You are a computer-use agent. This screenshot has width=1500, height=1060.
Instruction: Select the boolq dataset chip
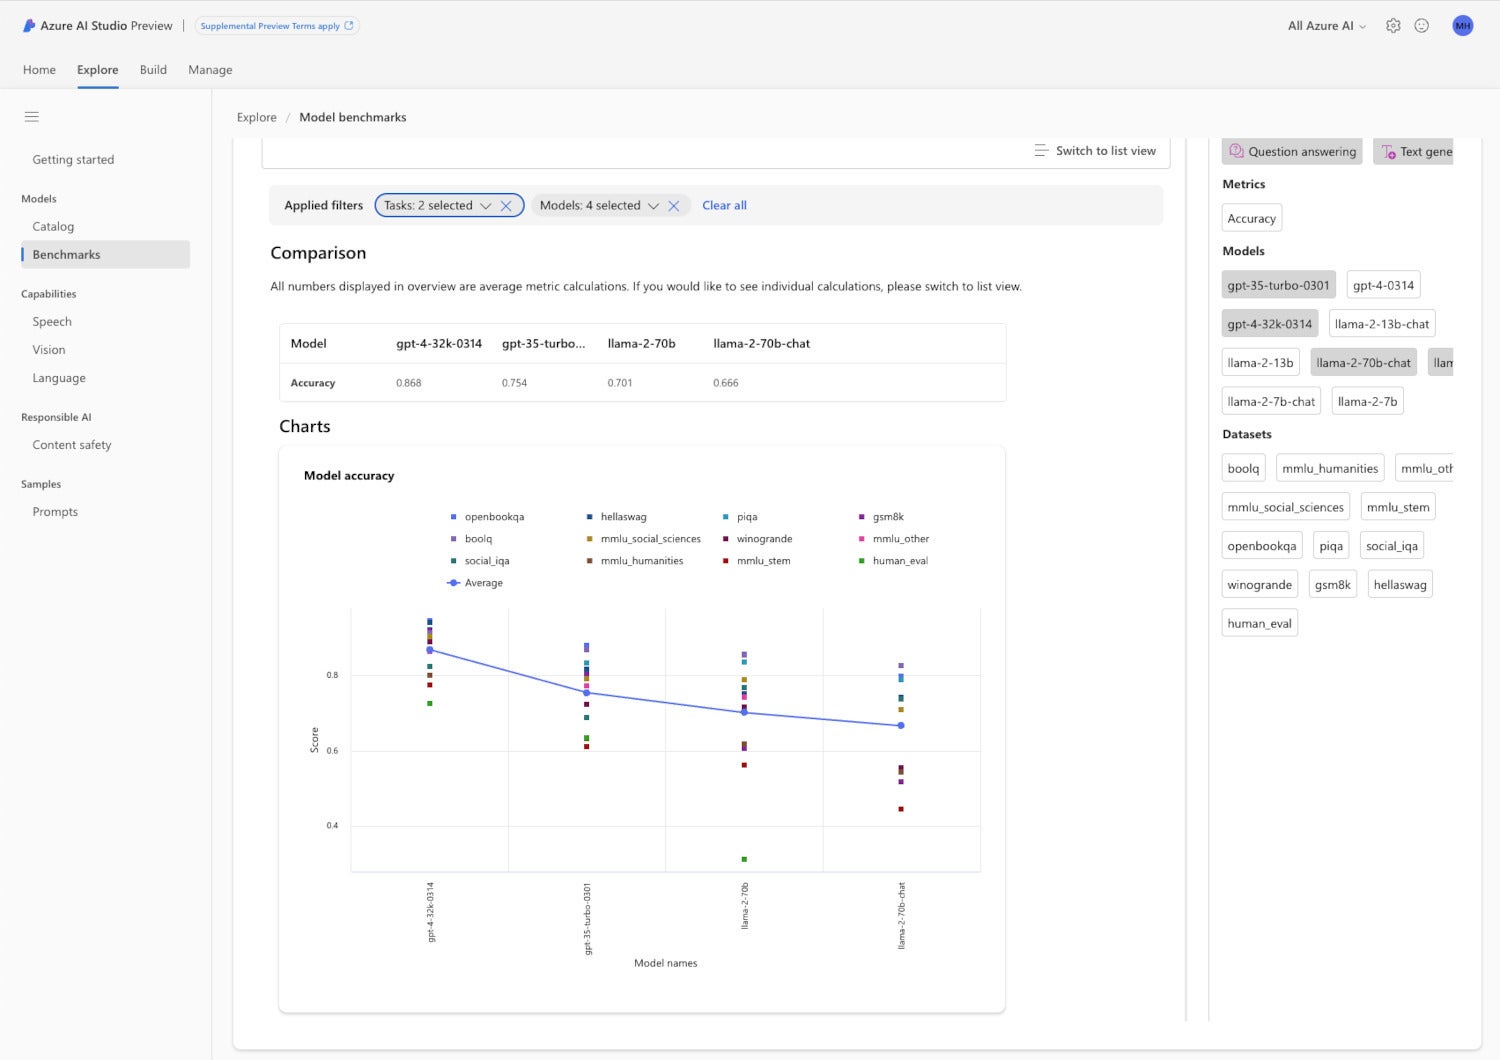point(1243,469)
